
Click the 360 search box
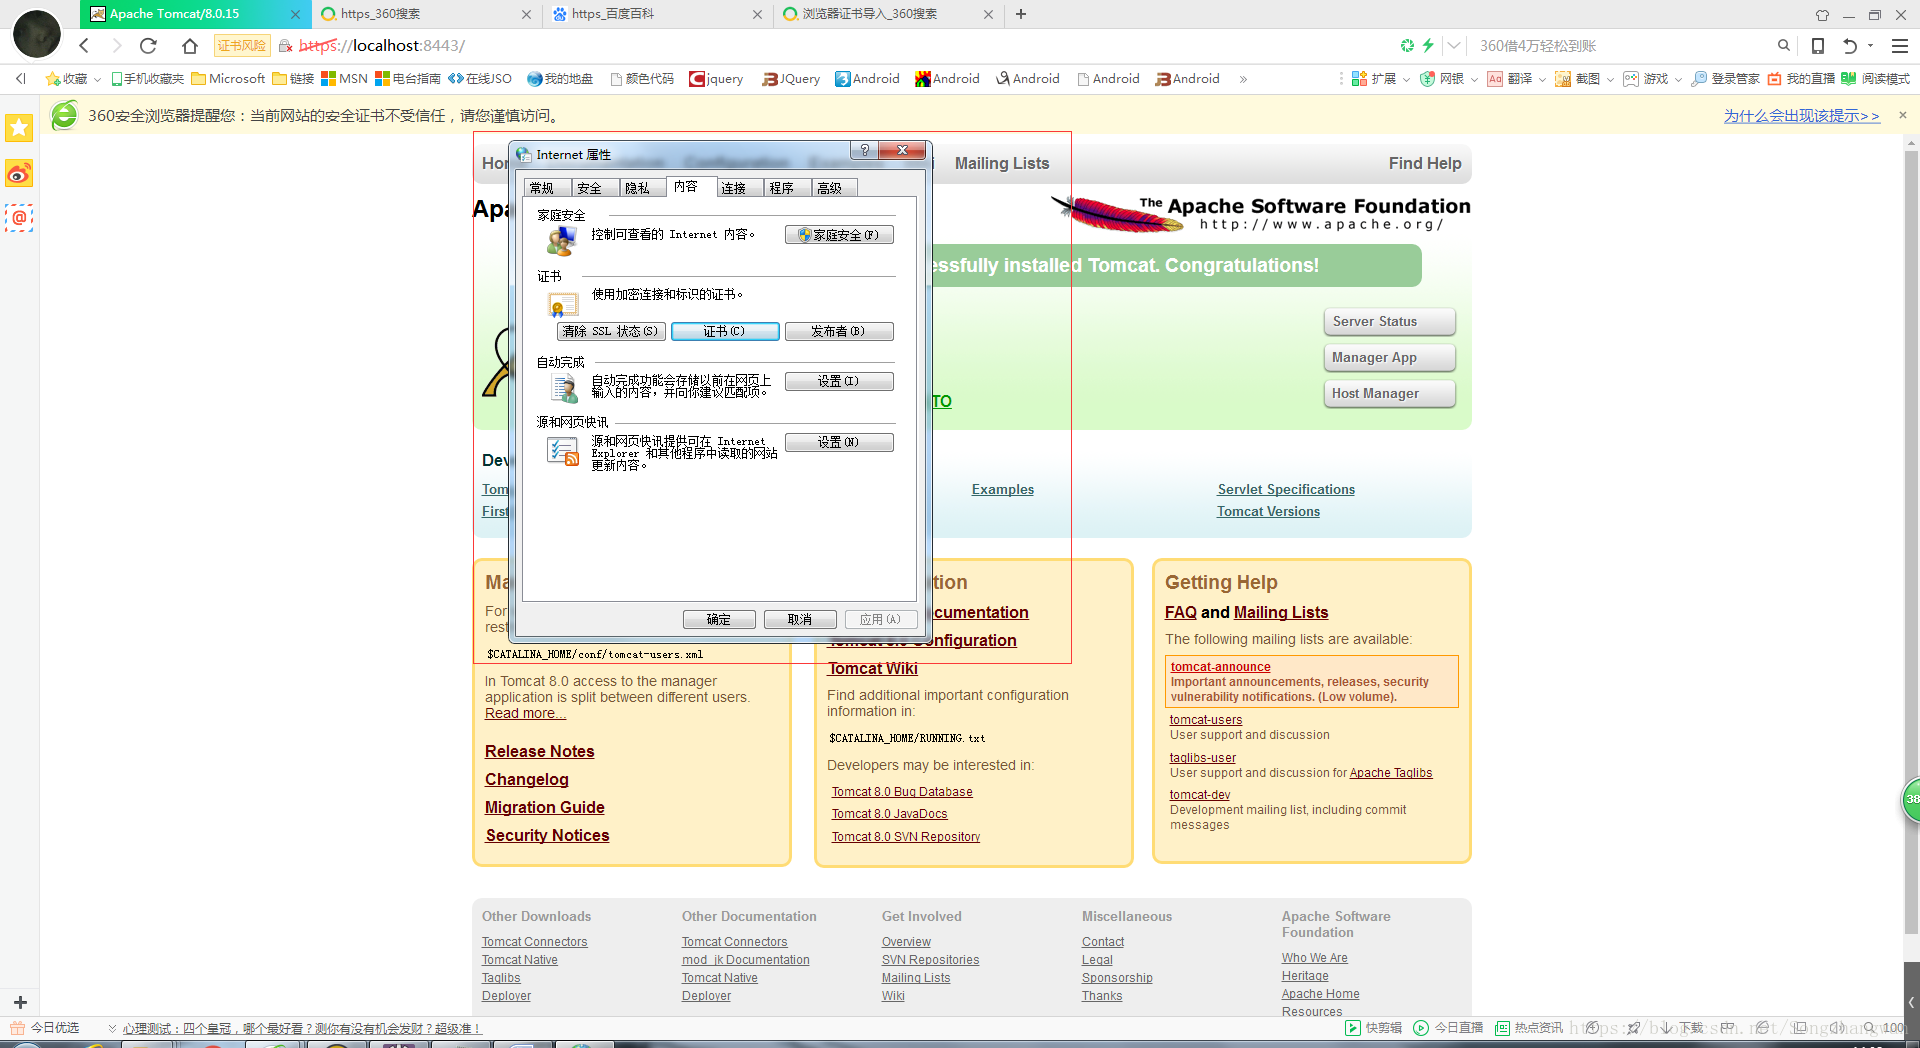1620,45
